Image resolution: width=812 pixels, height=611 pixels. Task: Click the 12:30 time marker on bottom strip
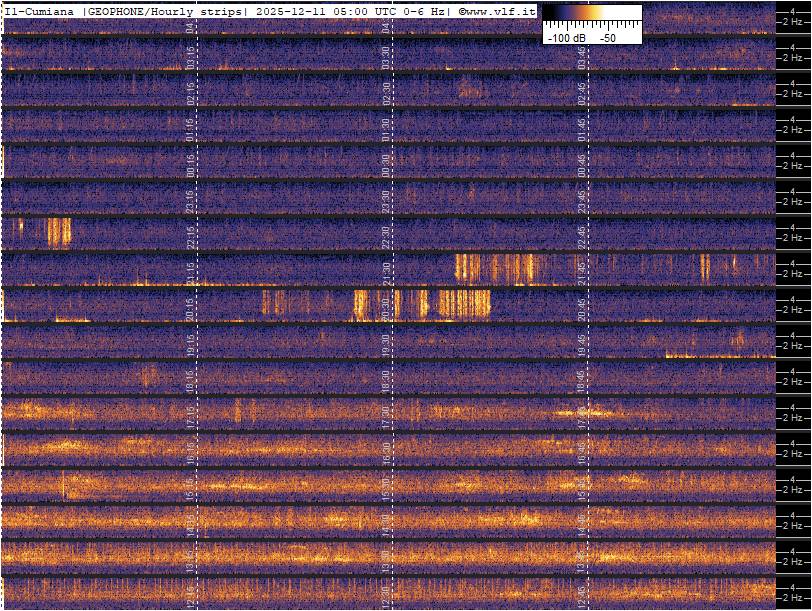click(386, 593)
